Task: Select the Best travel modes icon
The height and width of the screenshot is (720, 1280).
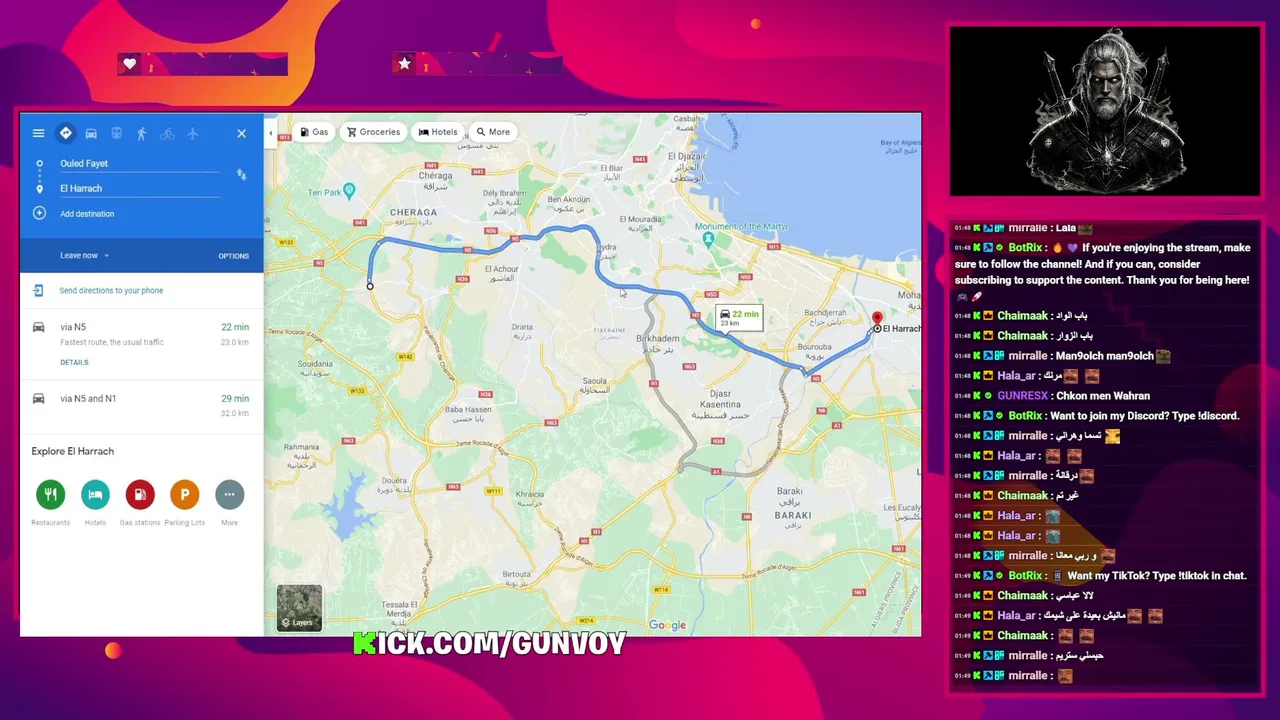Action: (65, 133)
